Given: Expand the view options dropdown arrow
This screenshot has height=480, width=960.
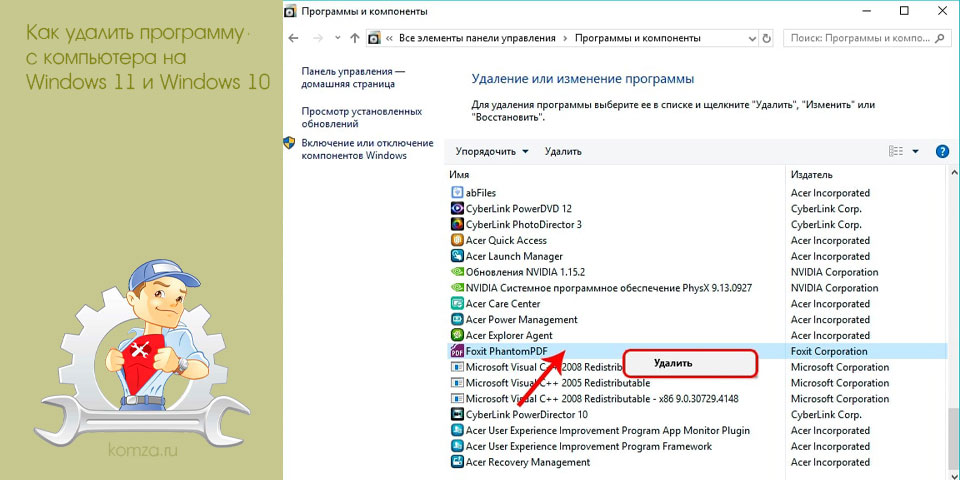Looking at the screenshot, I should (916, 151).
